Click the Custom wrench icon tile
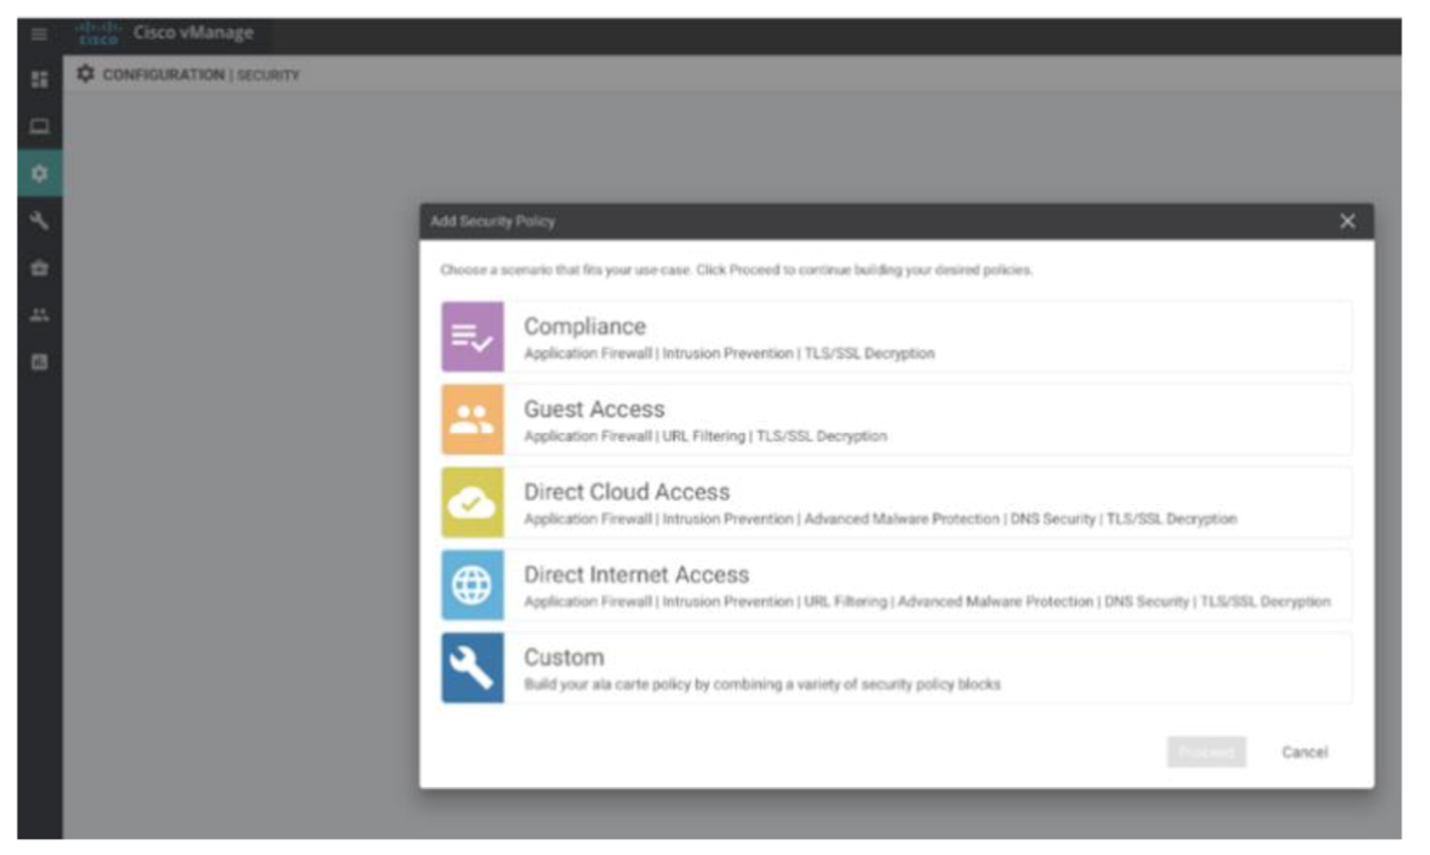Screen dimensions: 1430x855 [x=472, y=668]
